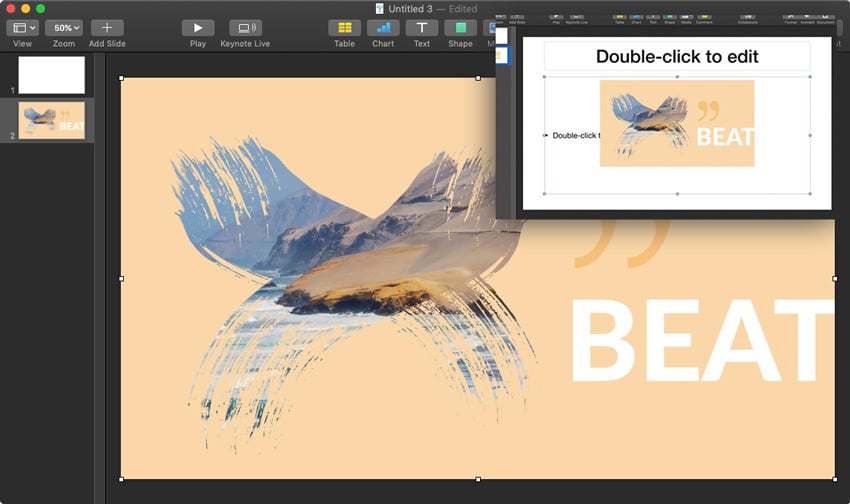Open Keynote Live from the toolbar
Viewport: 850px width, 504px height.
pyautogui.click(x=245, y=28)
